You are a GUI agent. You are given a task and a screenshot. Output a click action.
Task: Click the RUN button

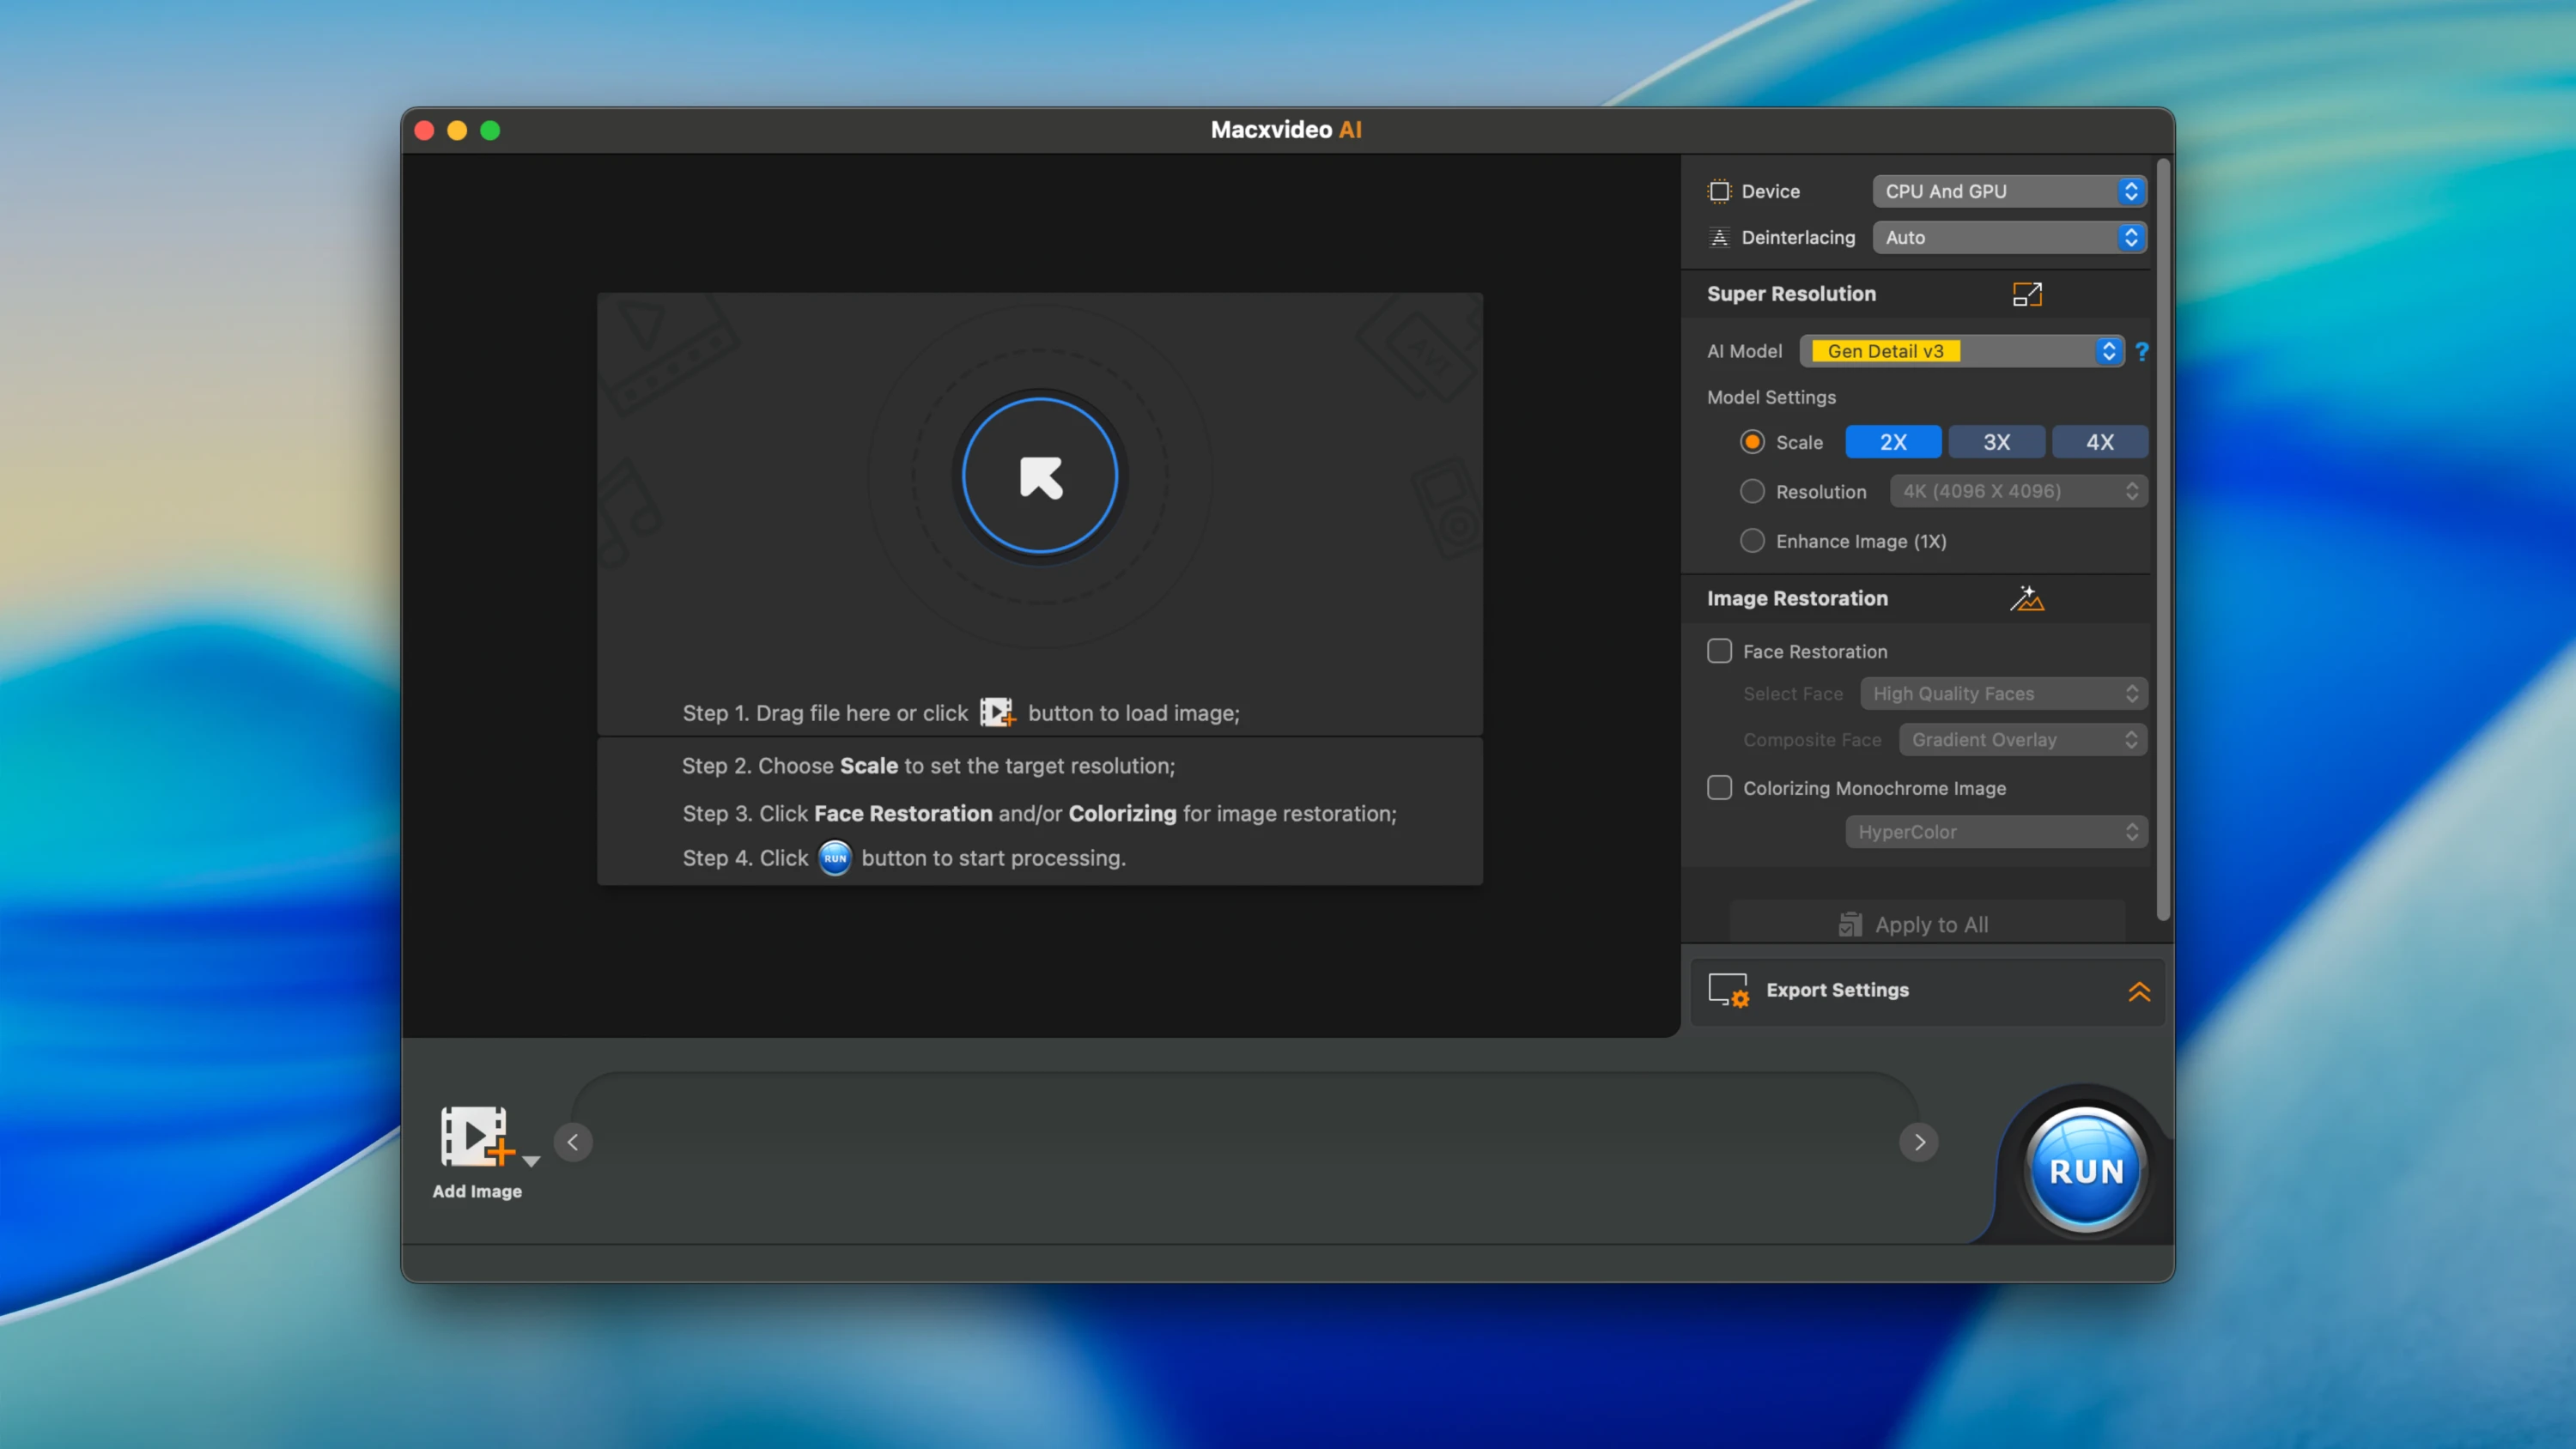2086,1170
